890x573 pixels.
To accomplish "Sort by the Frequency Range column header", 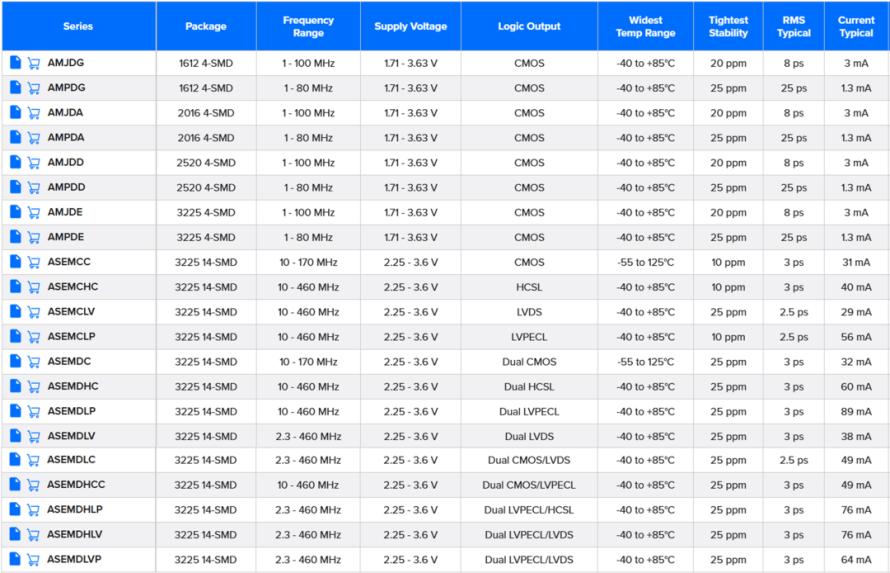I will tap(309, 26).
